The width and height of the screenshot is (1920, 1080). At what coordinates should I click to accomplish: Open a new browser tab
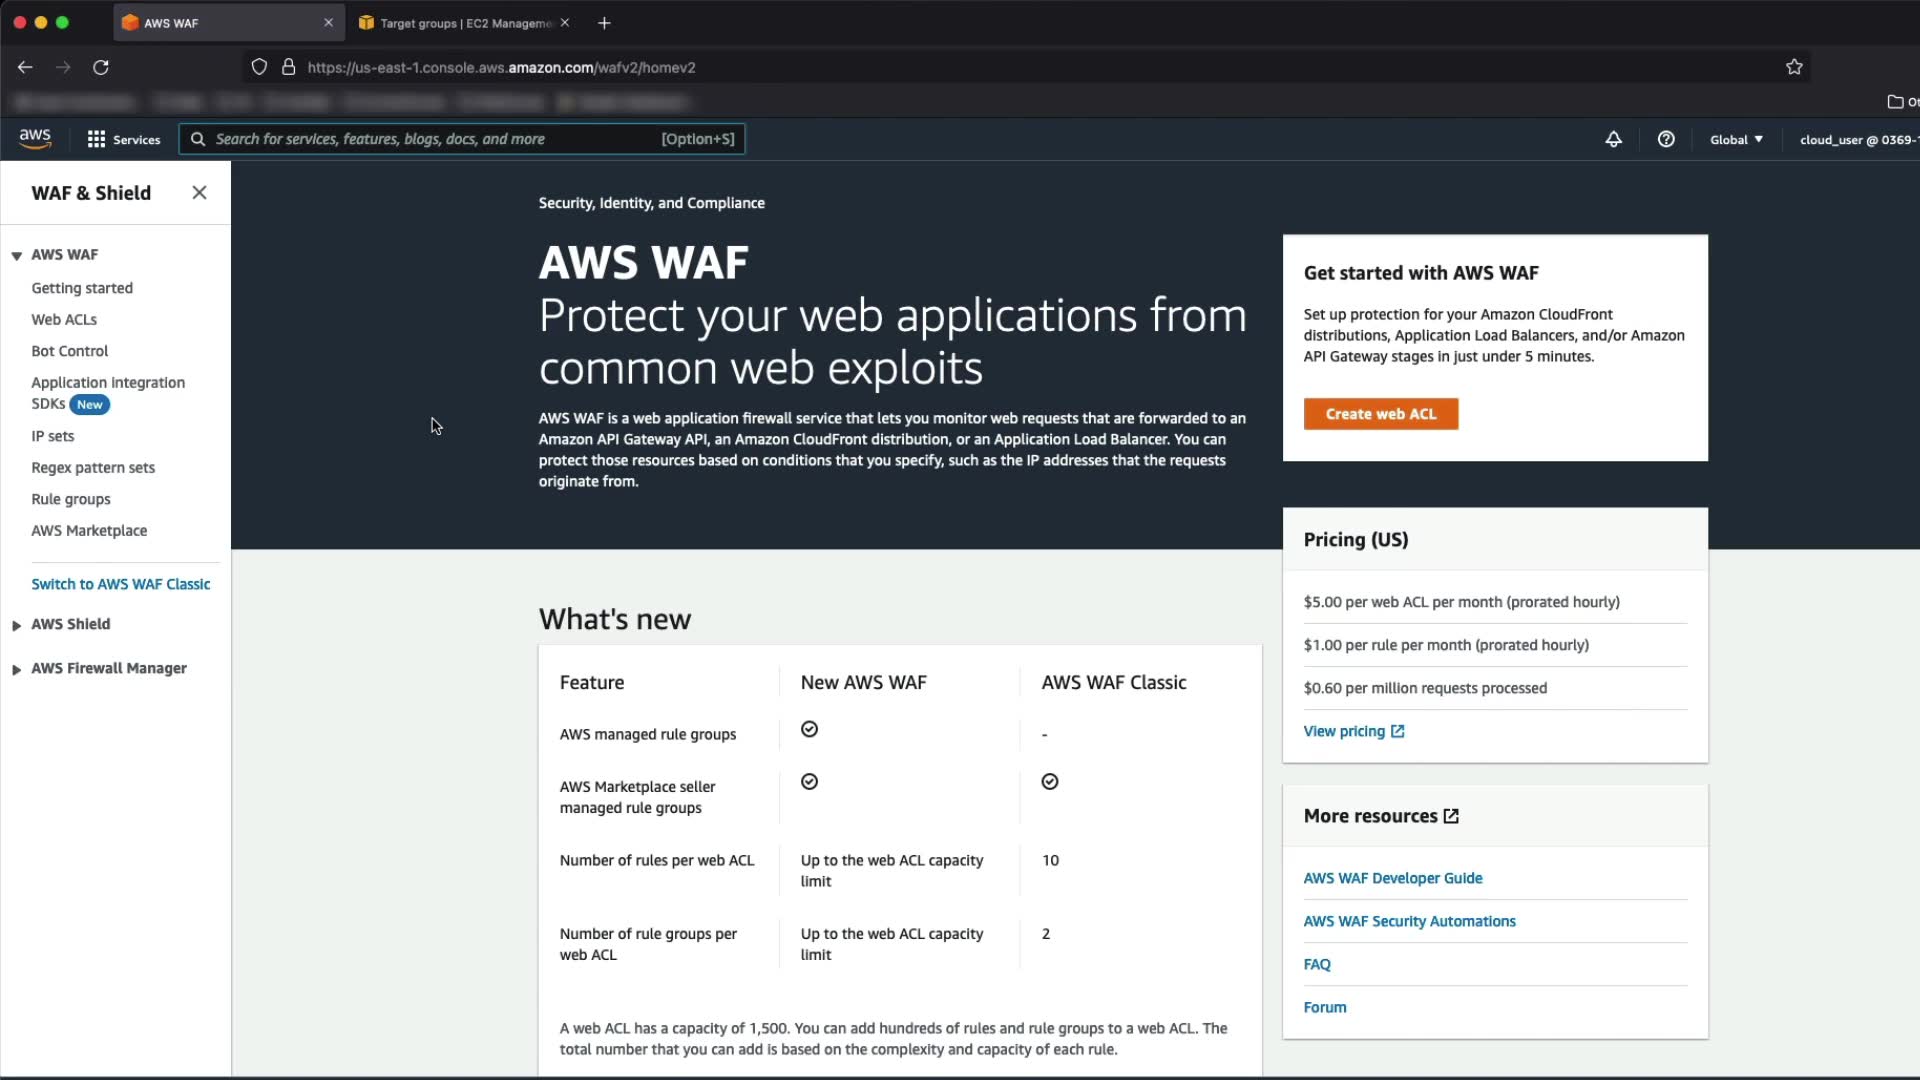(604, 23)
